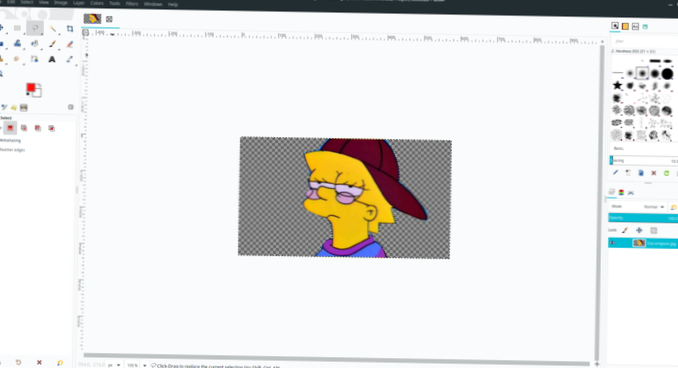The width and height of the screenshot is (678, 368).
Task: Set selection mode to Add to selection
Action: (24, 128)
